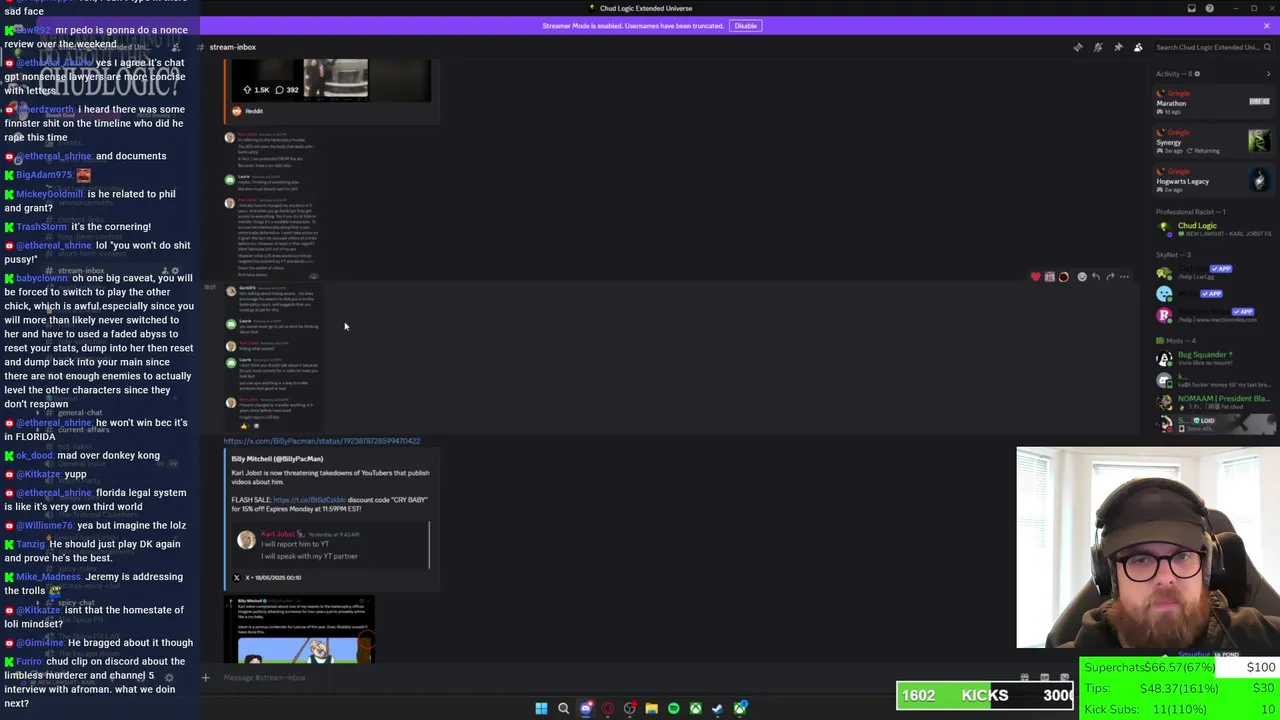Open the Discord inbox icon
1280x720 pixels.
click(1191, 8)
